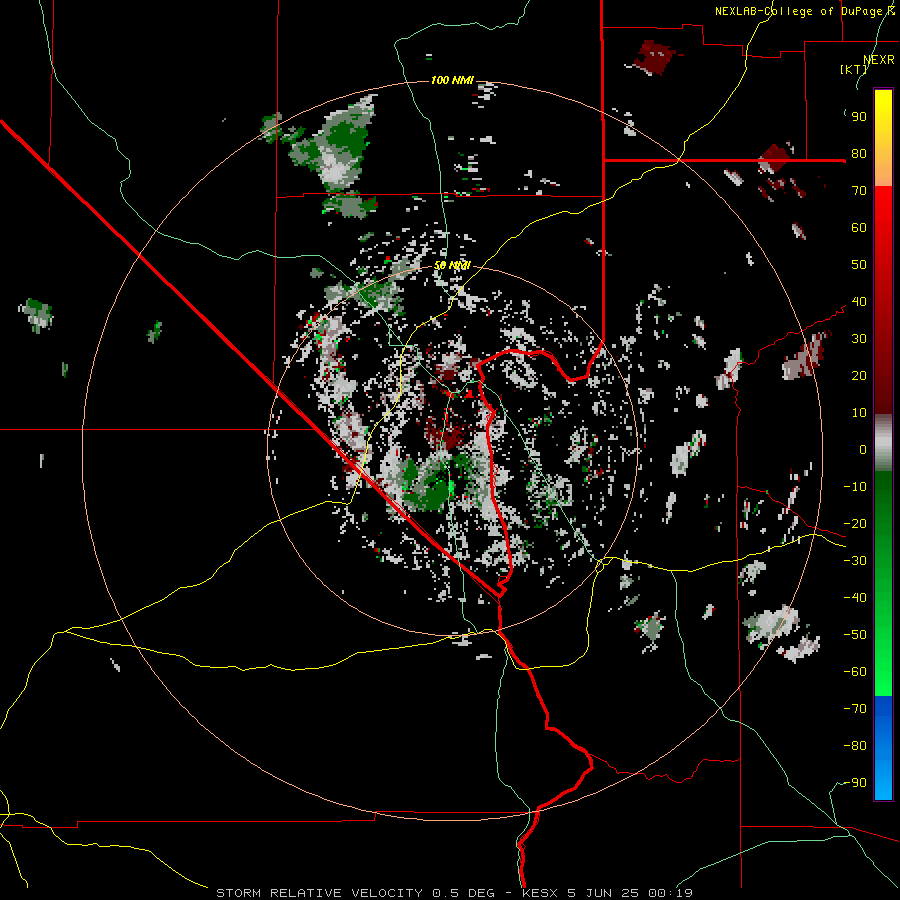Click the -50 value on the velocity scale

[x=855, y=635]
